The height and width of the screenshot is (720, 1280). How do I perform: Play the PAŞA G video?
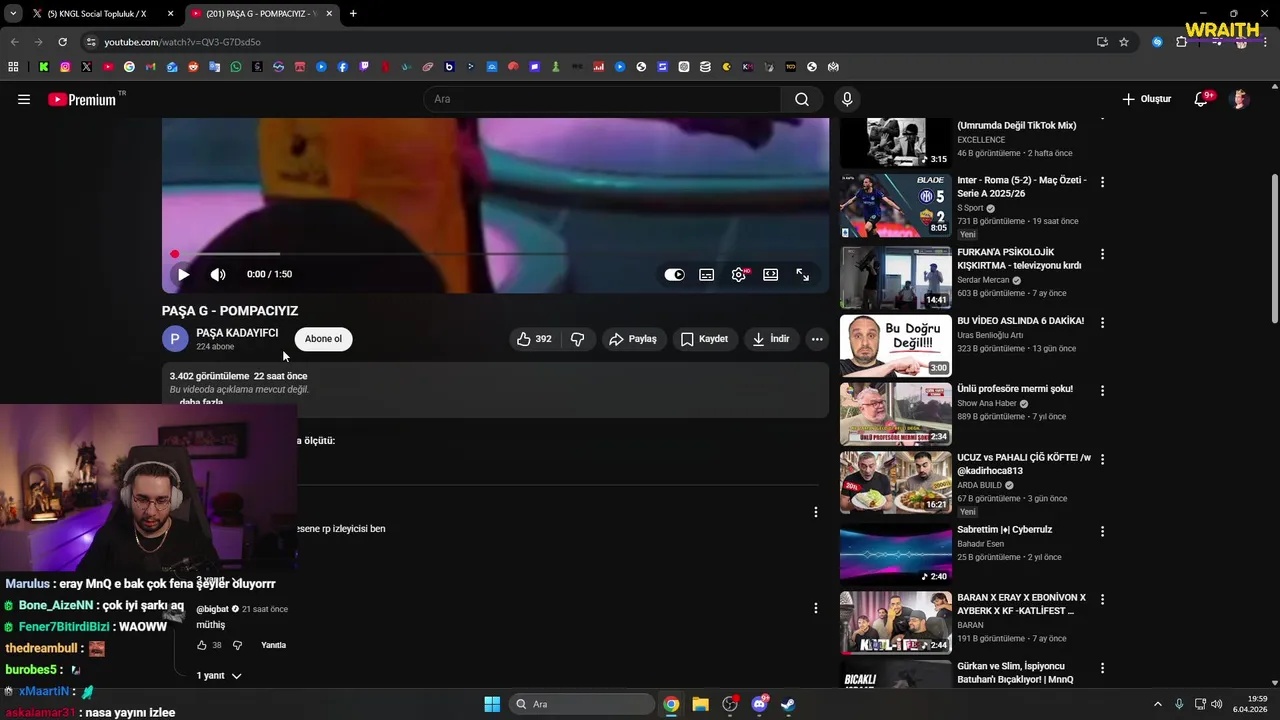(x=183, y=274)
